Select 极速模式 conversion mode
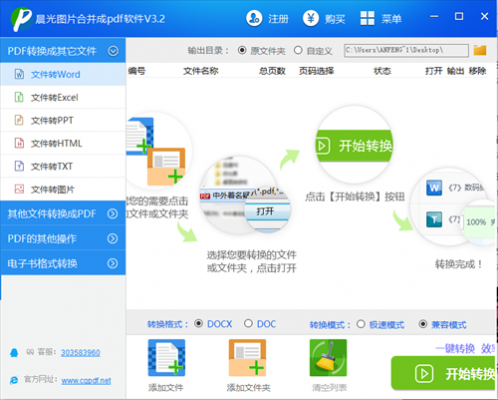The width and height of the screenshot is (498, 400). (x=361, y=324)
